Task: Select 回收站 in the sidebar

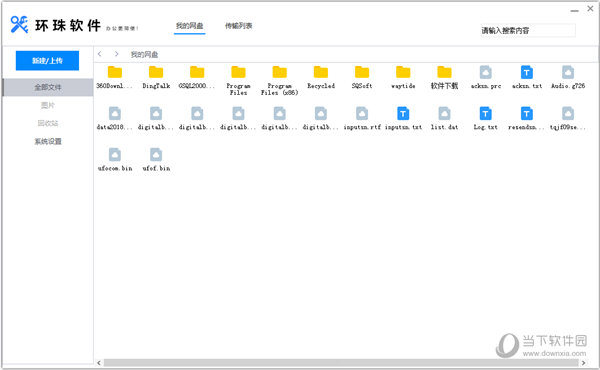Action: pos(48,123)
